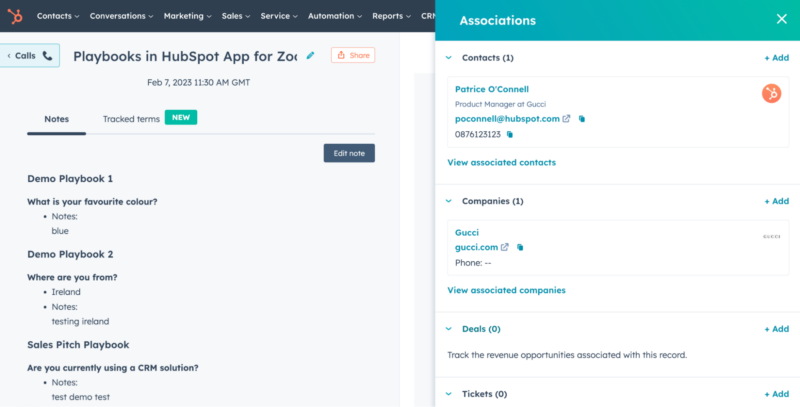Add a deal association
This screenshot has height=407, width=800.
tap(777, 329)
